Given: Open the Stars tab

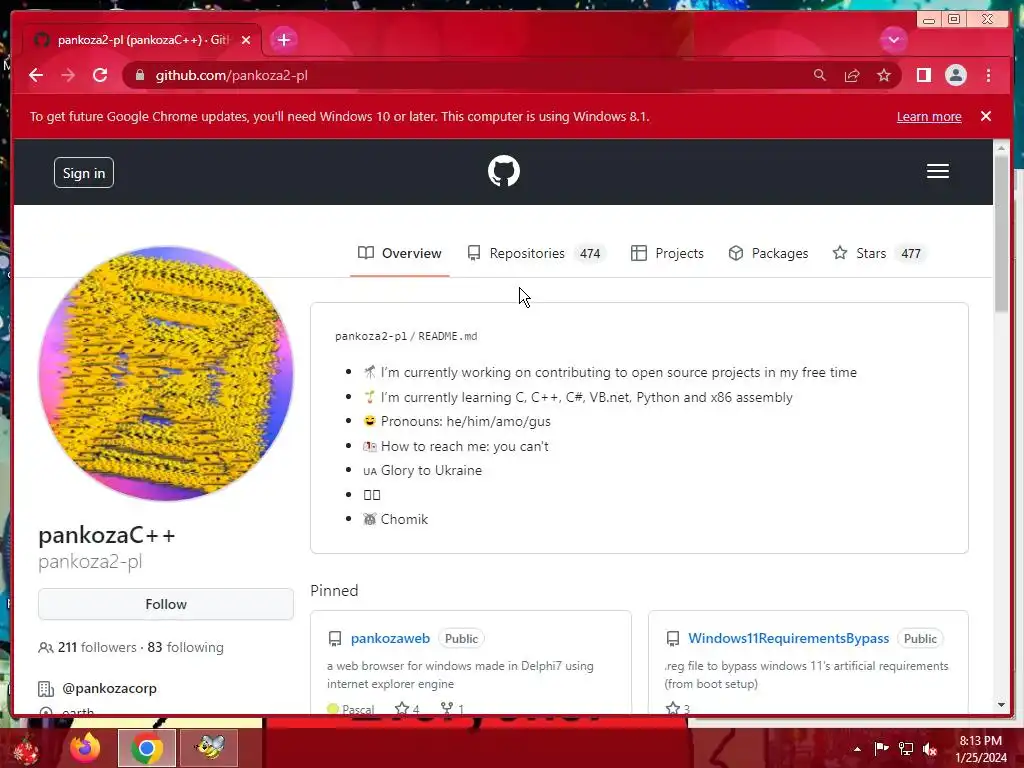Looking at the screenshot, I should (x=879, y=253).
